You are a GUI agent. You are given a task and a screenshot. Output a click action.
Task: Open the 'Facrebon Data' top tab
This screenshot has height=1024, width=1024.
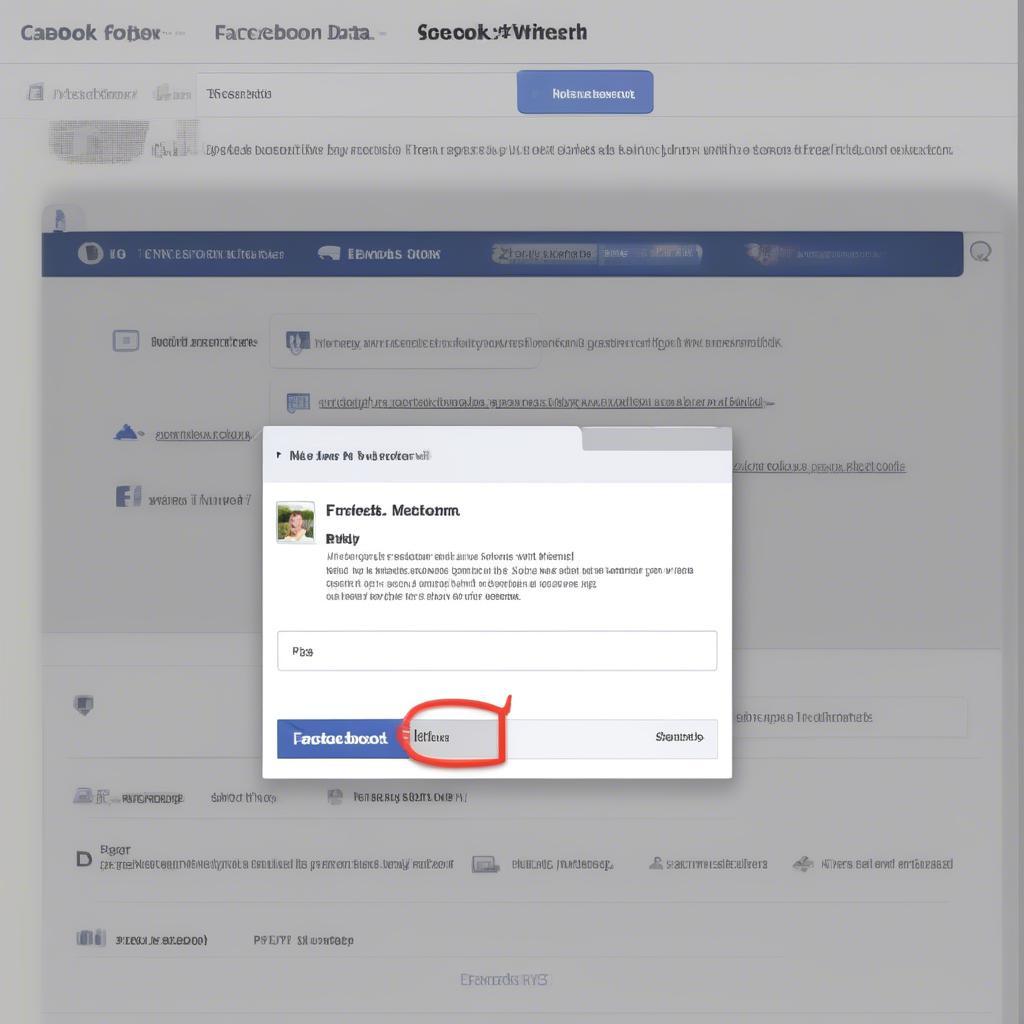click(x=293, y=33)
